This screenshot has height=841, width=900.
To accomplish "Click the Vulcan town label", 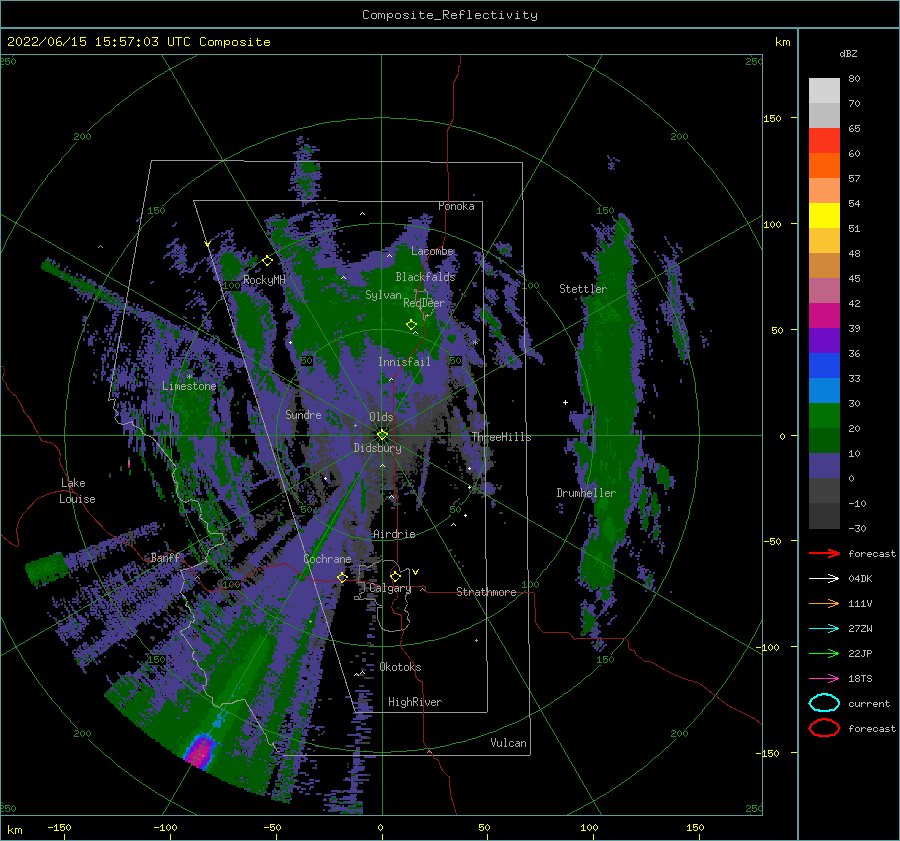I will click(x=508, y=743).
